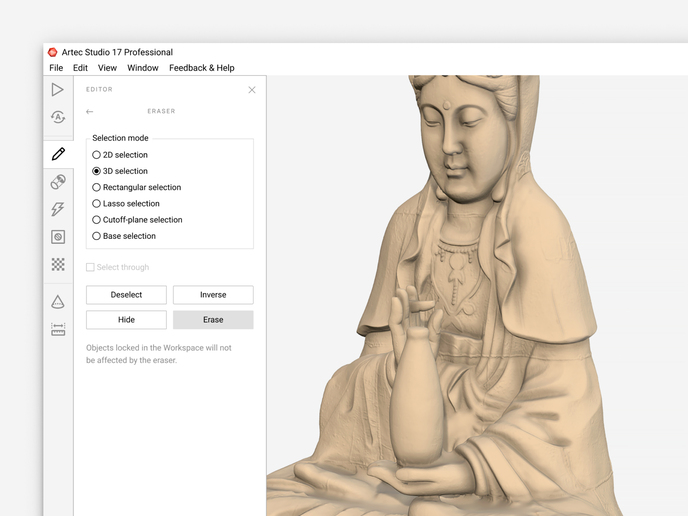The height and width of the screenshot is (516, 688).
Task: Toggle the Select through checkbox
Action: point(91,268)
